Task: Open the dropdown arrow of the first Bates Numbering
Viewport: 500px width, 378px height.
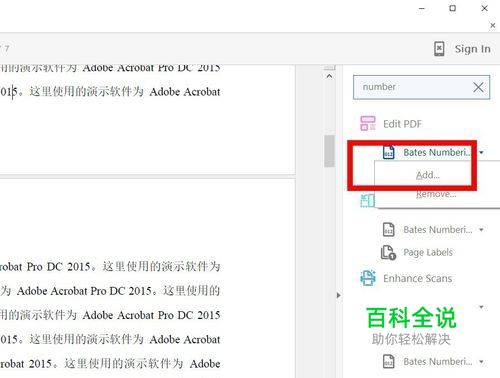Action: tap(481, 153)
